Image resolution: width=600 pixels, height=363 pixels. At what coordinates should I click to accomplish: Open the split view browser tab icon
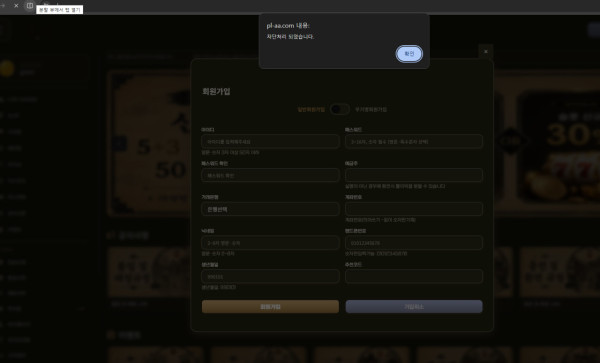pos(29,6)
